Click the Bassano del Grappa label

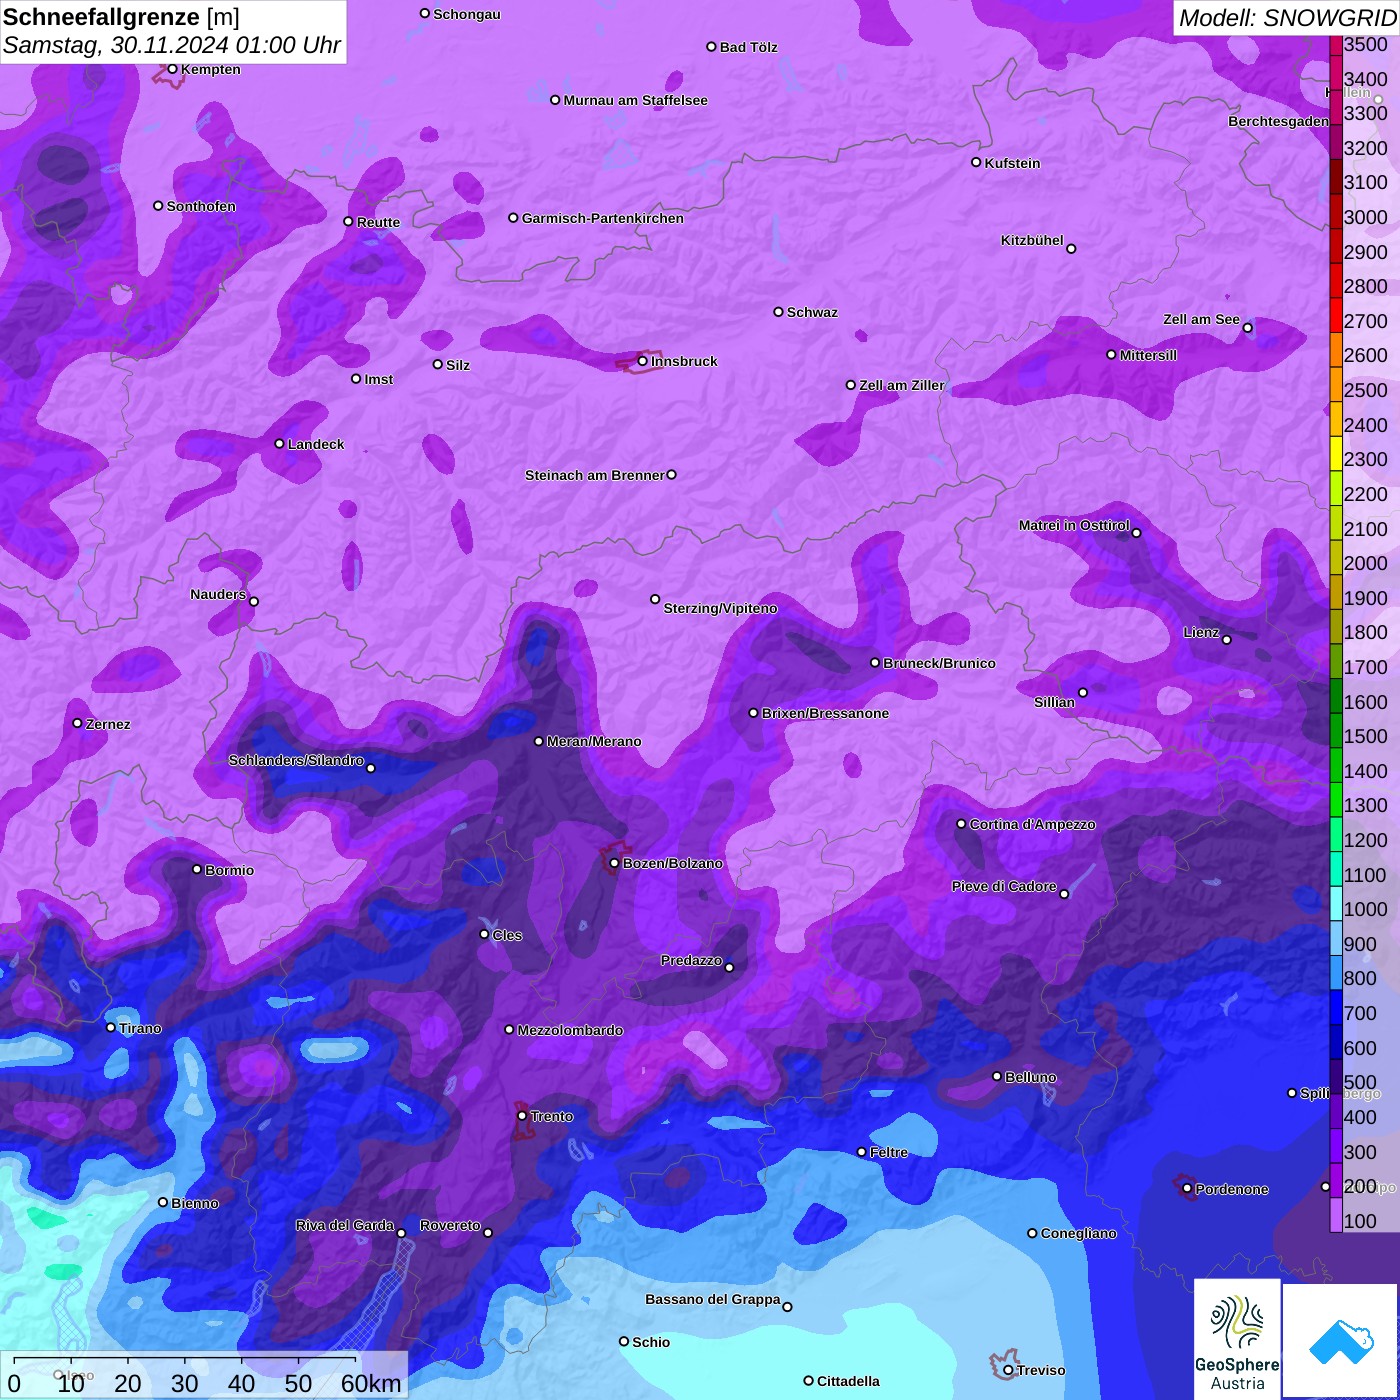(713, 1299)
